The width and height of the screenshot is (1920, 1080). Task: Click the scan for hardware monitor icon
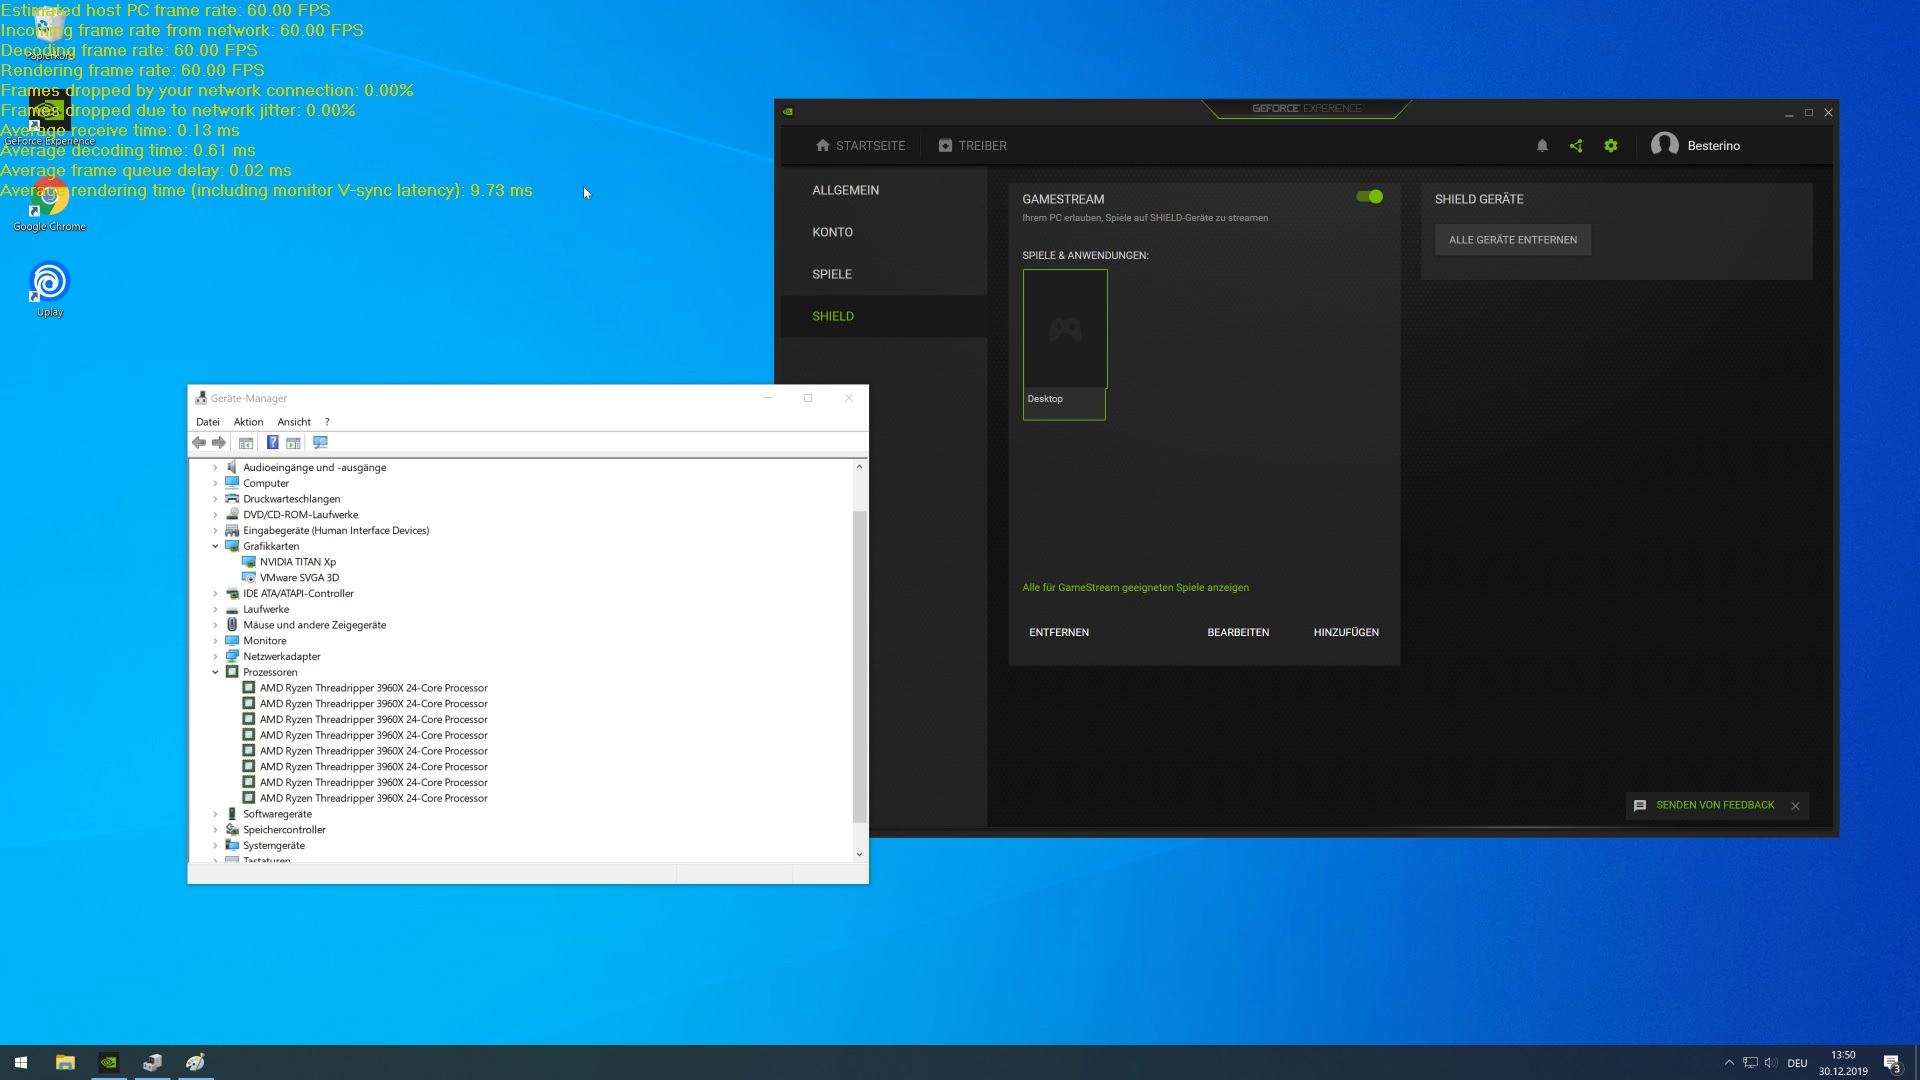pyautogui.click(x=320, y=443)
